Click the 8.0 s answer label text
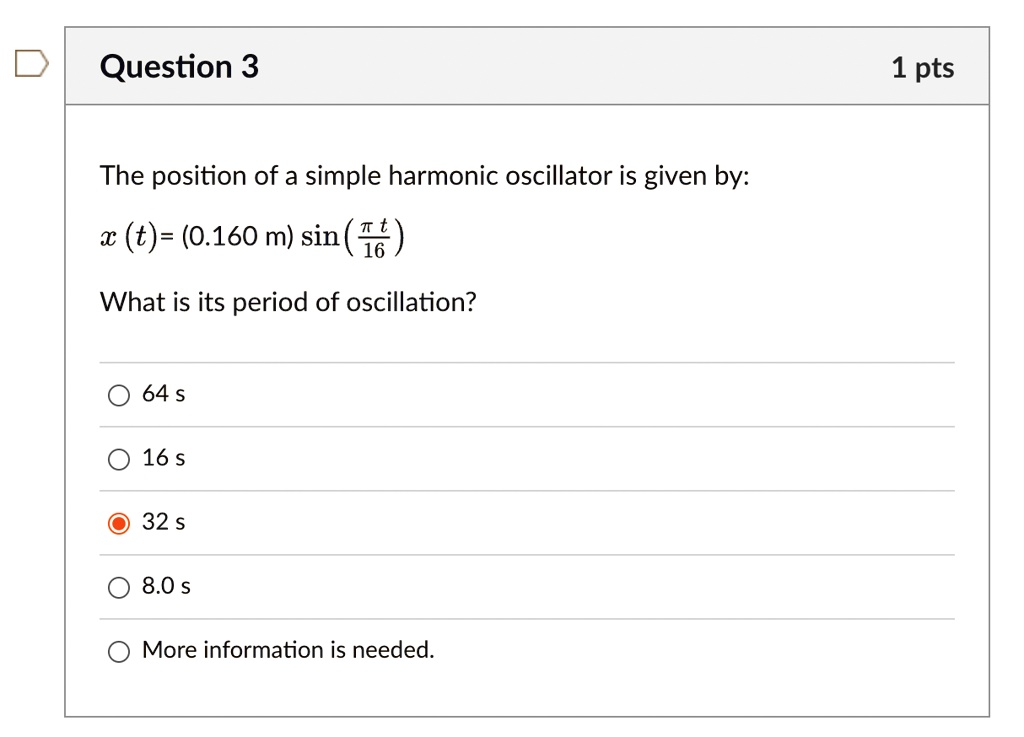This screenshot has width=1024, height=737. (x=166, y=586)
